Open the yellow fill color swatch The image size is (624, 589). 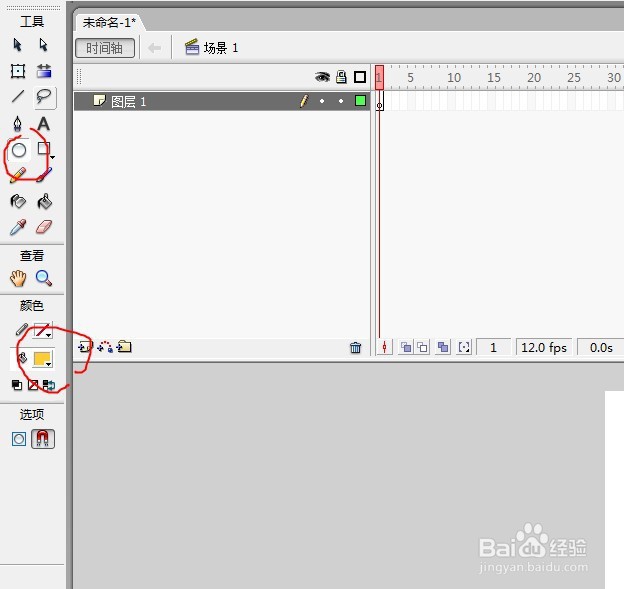[43, 359]
